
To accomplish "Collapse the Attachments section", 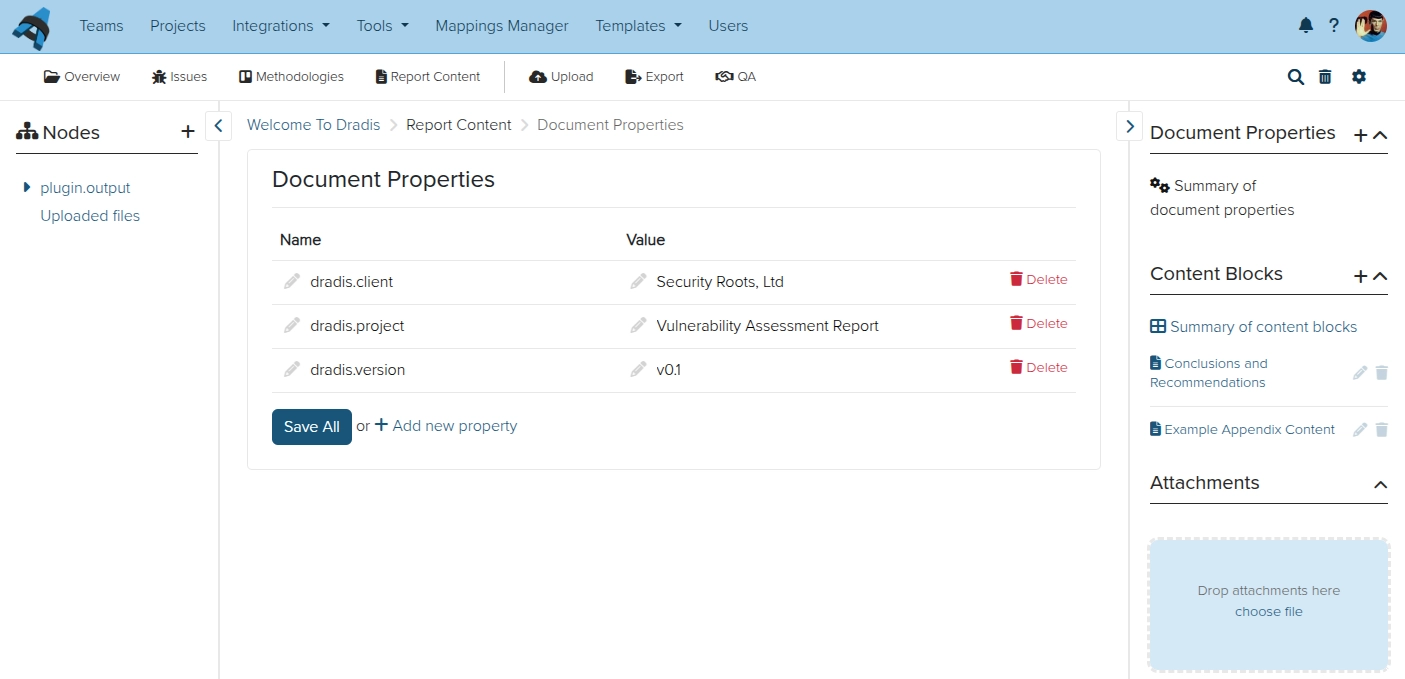I will click(1380, 485).
